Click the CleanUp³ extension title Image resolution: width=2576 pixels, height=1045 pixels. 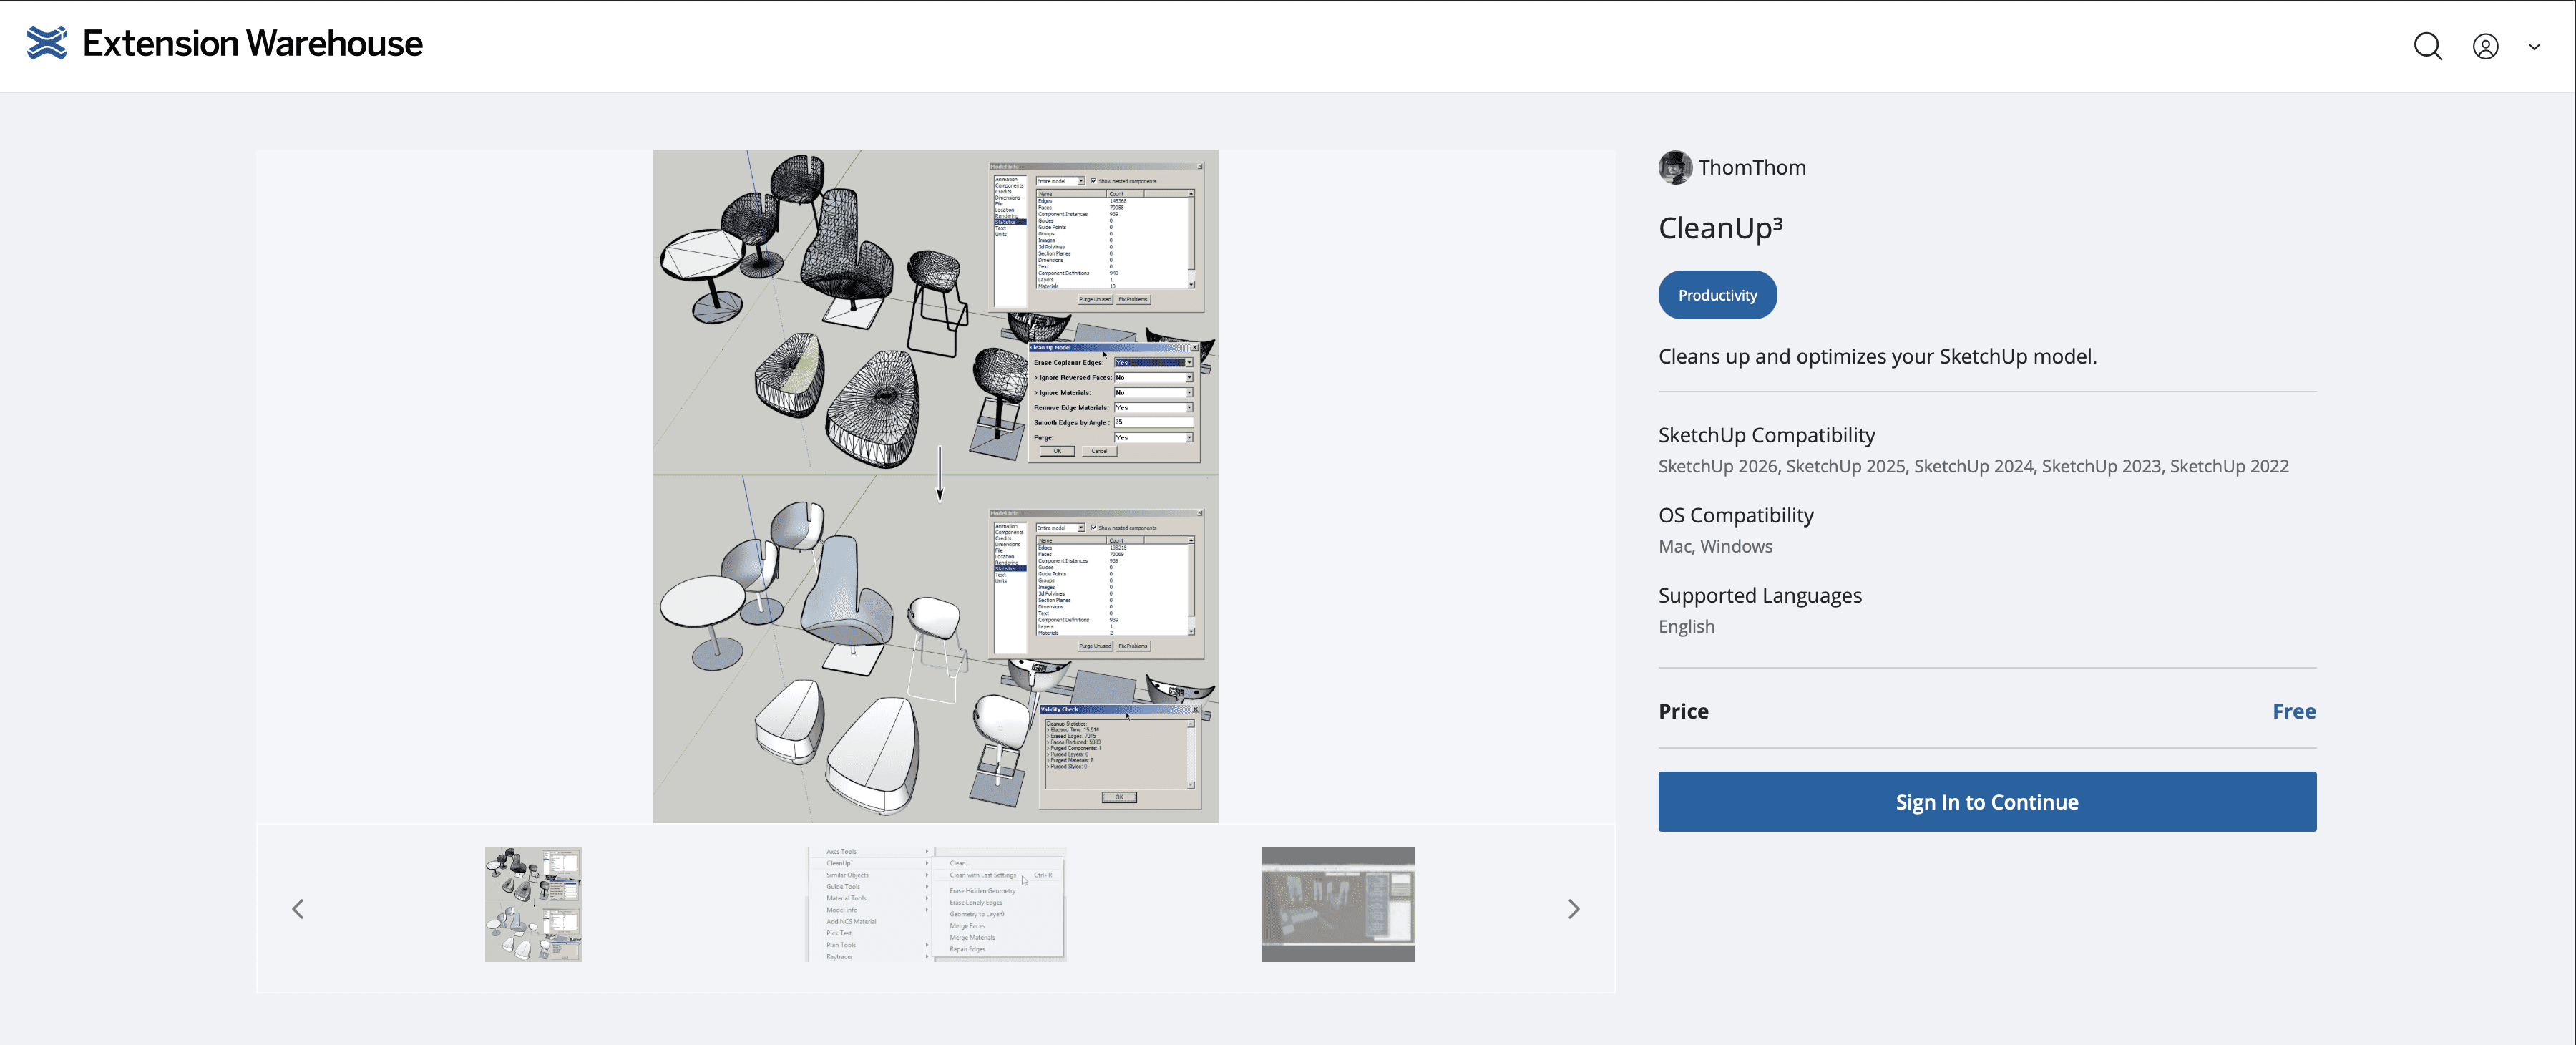(1720, 228)
